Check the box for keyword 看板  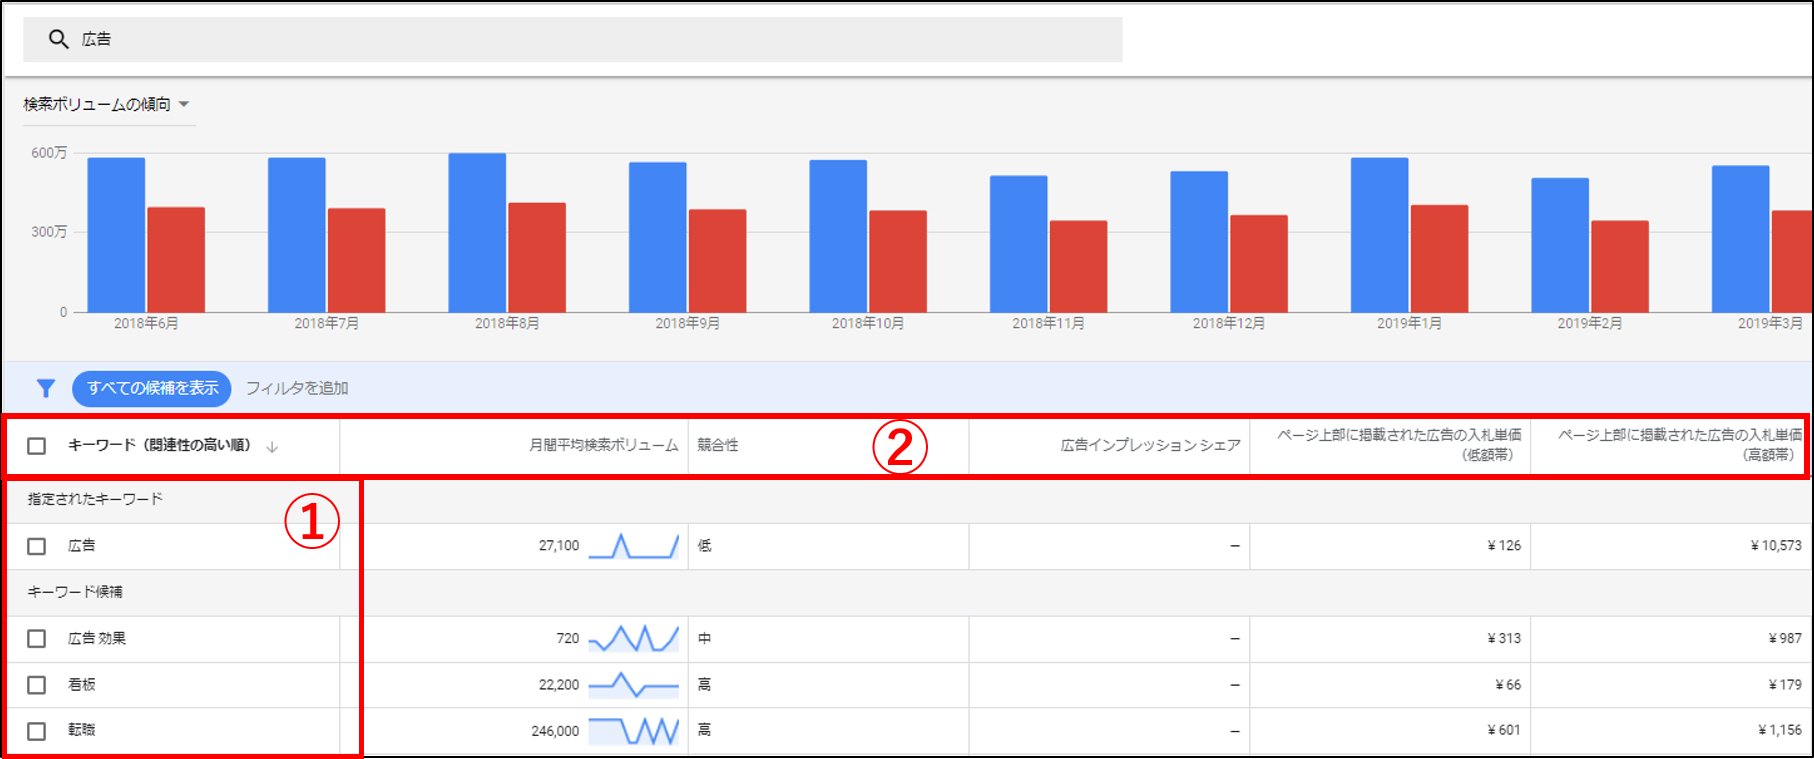[x=37, y=685]
